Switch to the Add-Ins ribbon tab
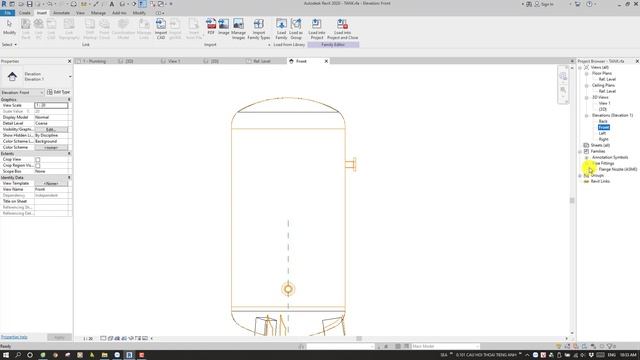640x360 pixels. tap(119, 13)
